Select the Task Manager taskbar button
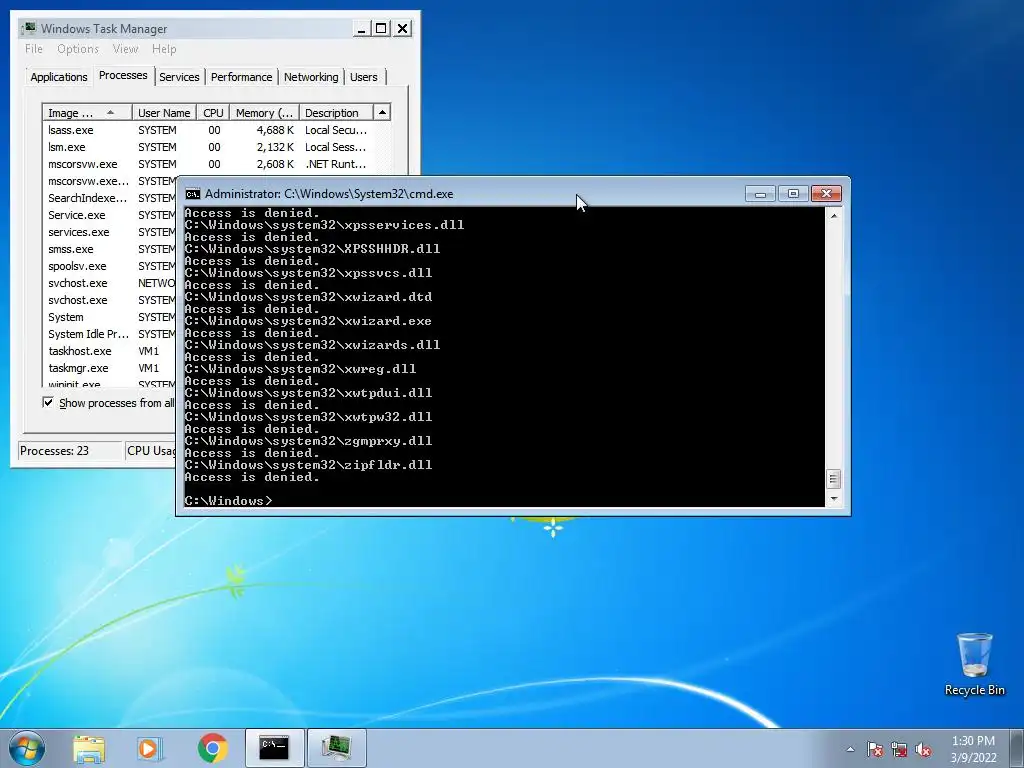Viewport: 1024px width, 768px height. pyautogui.click(x=336, y=748)
